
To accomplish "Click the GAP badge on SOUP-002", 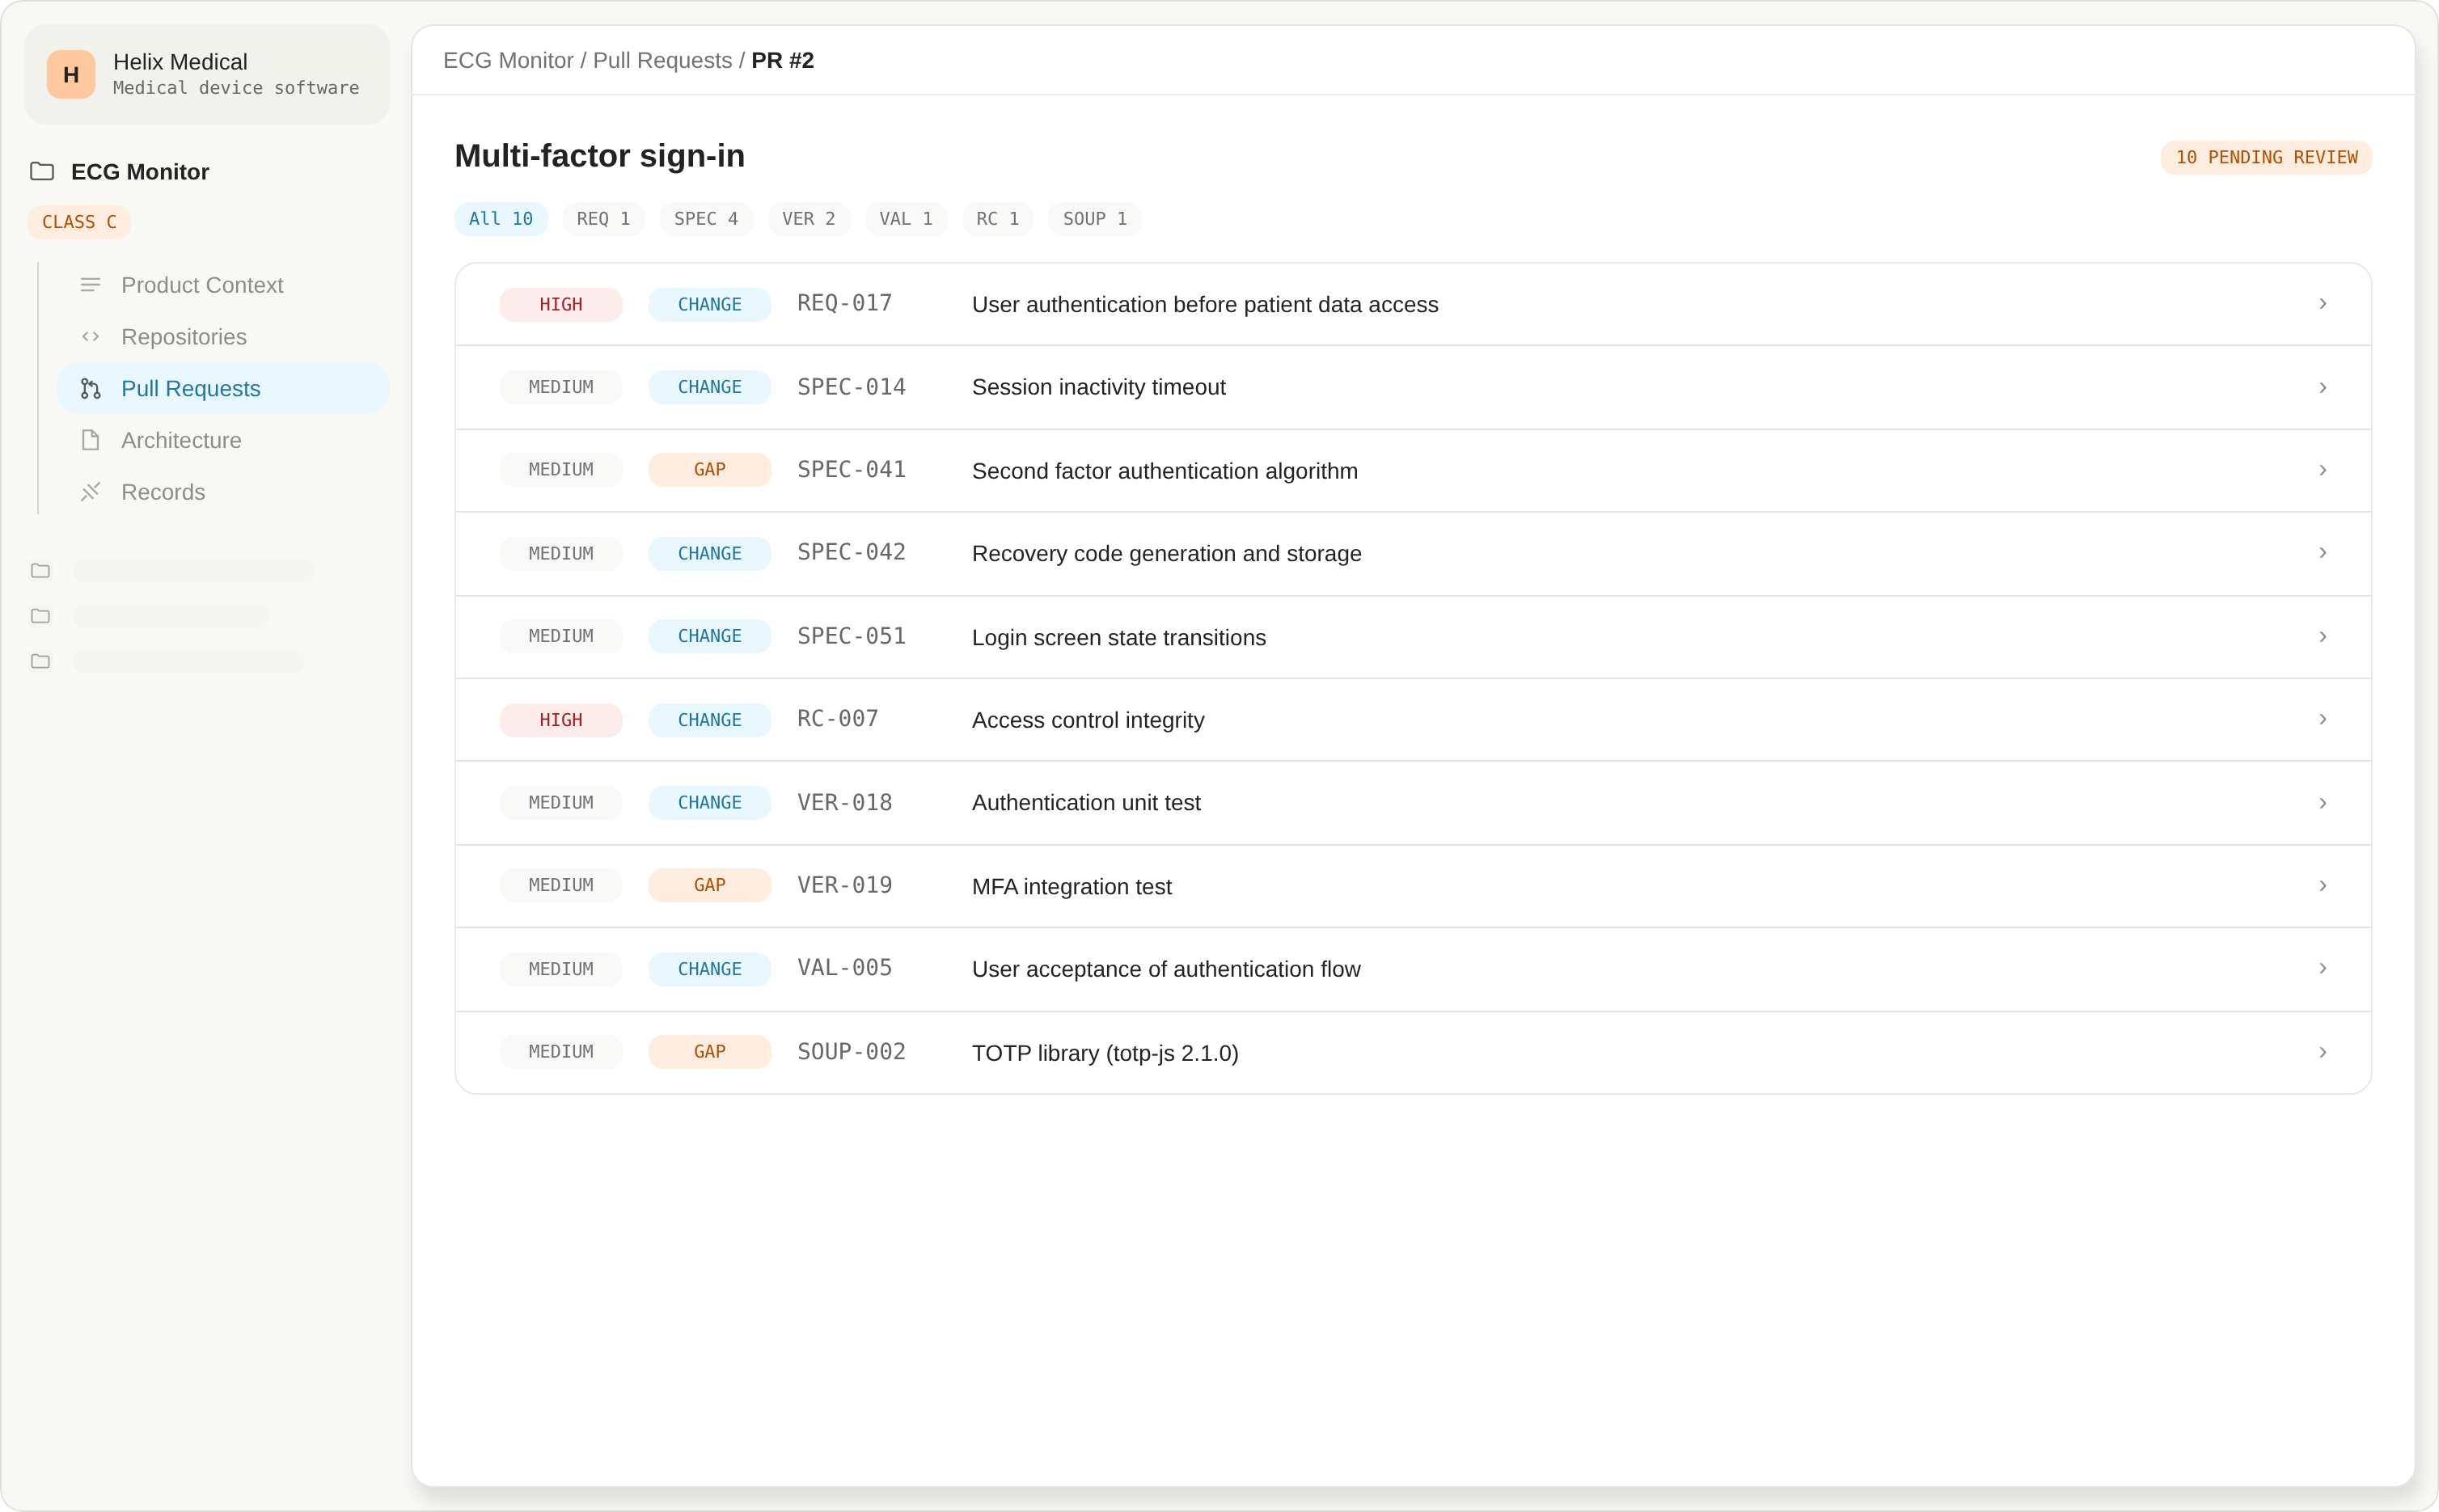I will [x=710, y=1052].
